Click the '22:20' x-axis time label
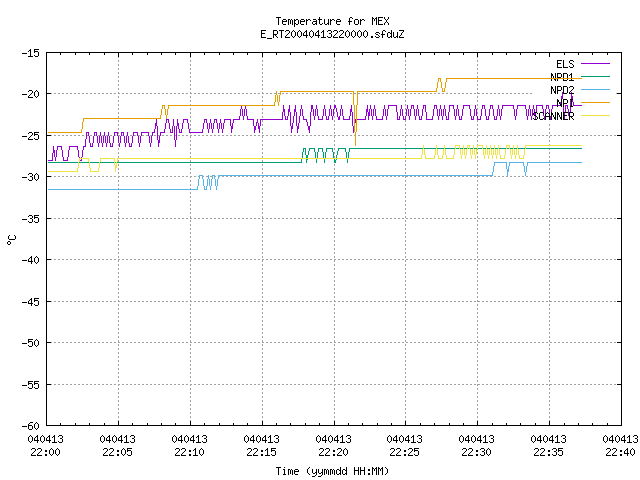The width and height of the screenshot is (640, 480). (333, 452)
